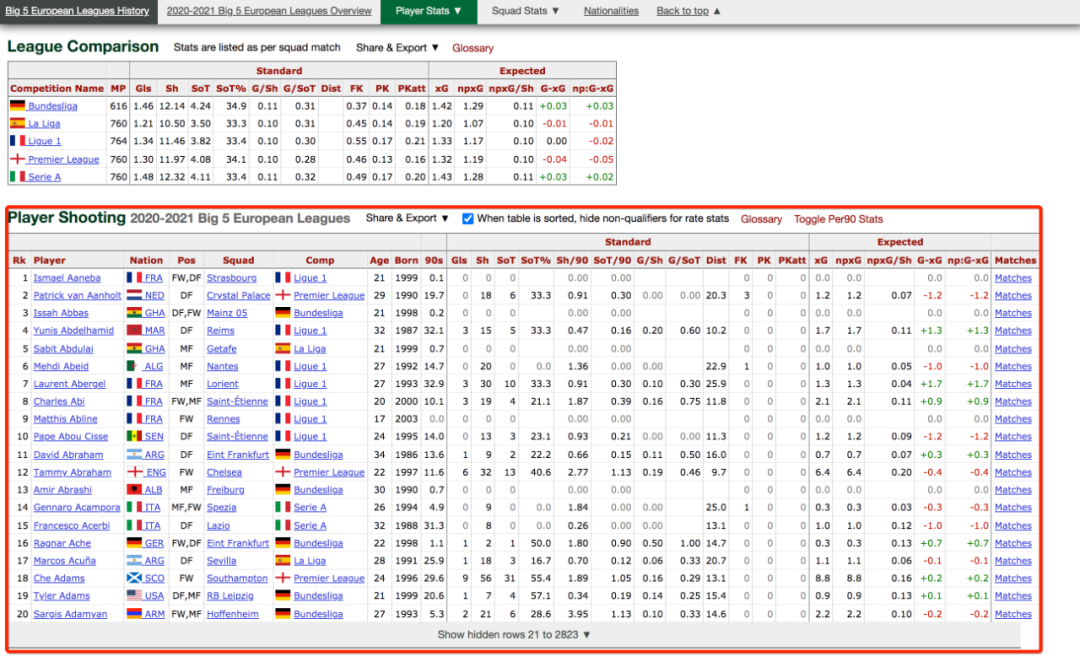Go to Nationalities section link

coord(611,11)
